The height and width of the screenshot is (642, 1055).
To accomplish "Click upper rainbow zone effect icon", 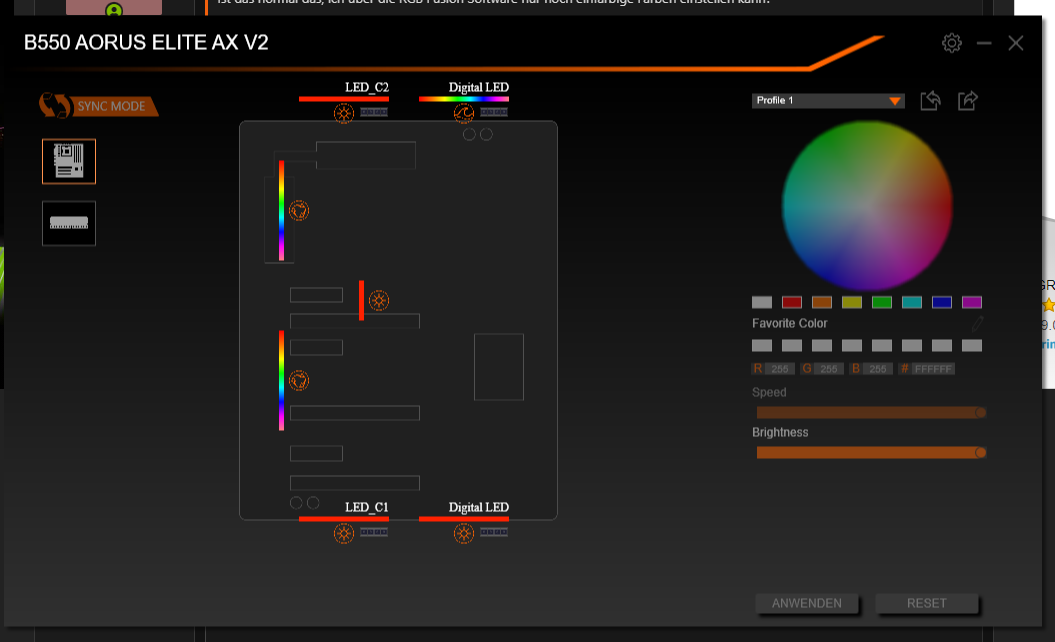I will (x=299, y=211).
